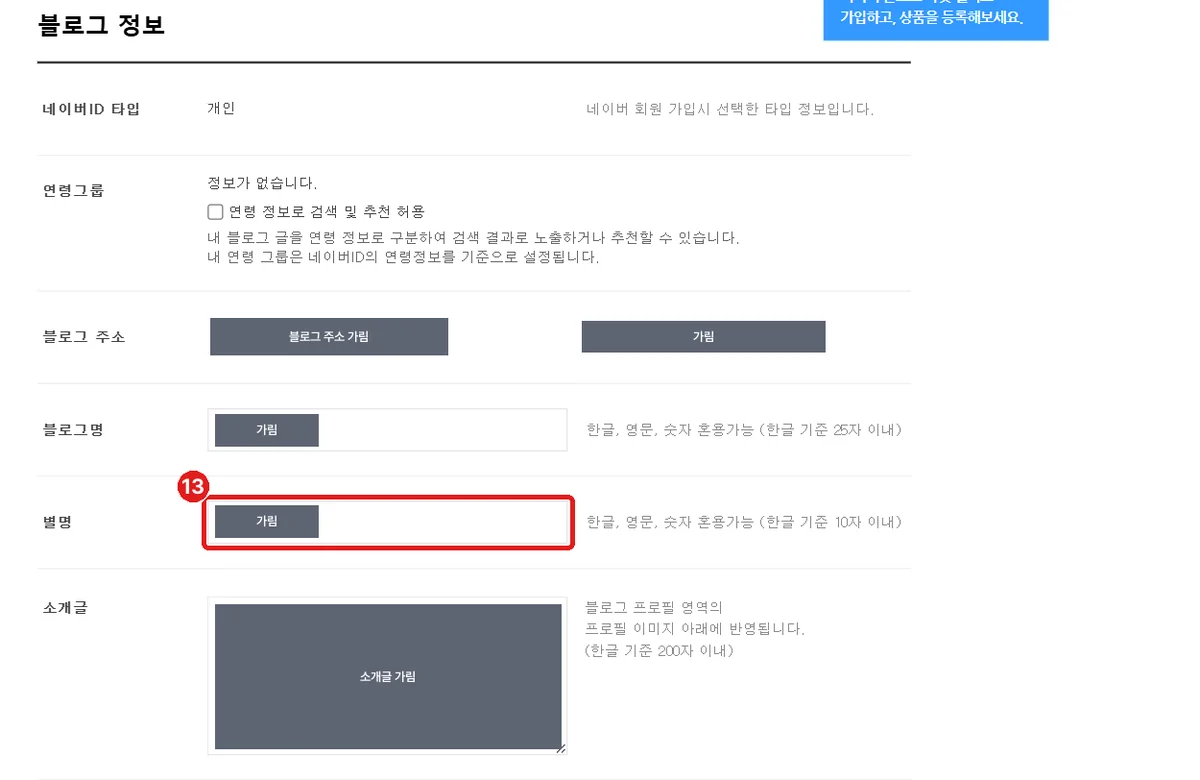The height and width of the screenshot is (780, 1200).
Task: Click the 블로그명 row label
Action: [71, 430]
